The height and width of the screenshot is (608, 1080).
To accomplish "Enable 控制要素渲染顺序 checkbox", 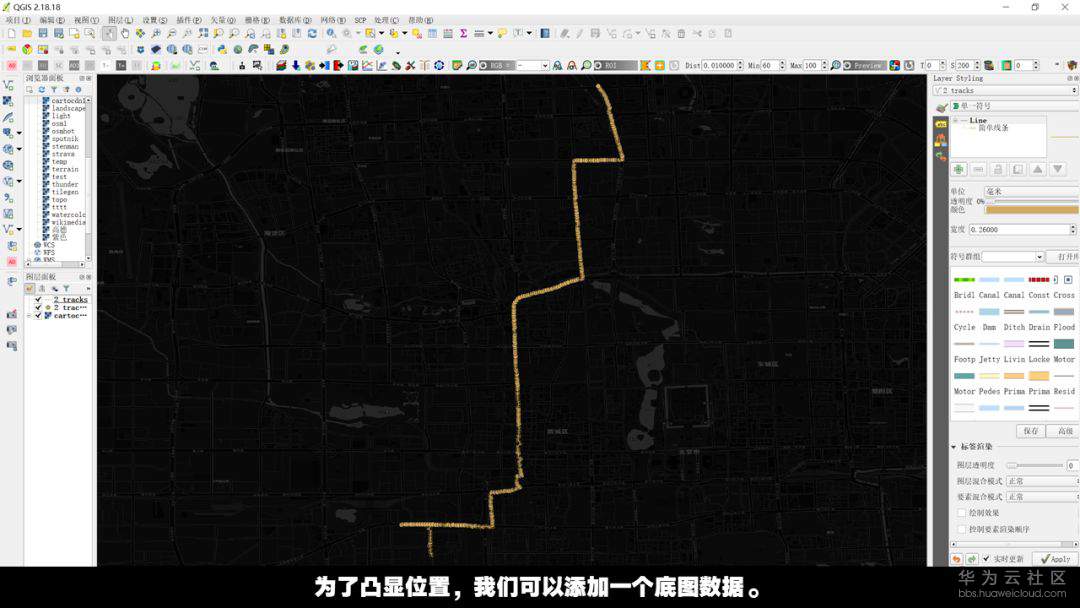I will 962,529.
